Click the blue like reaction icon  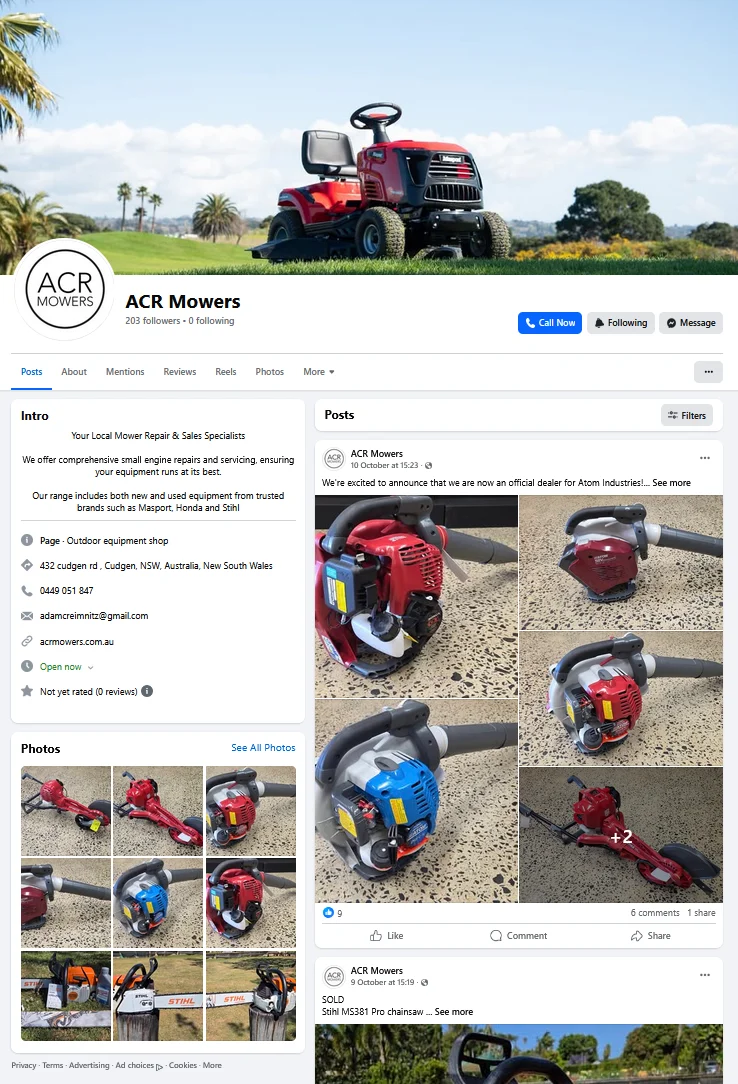[328, 913]
